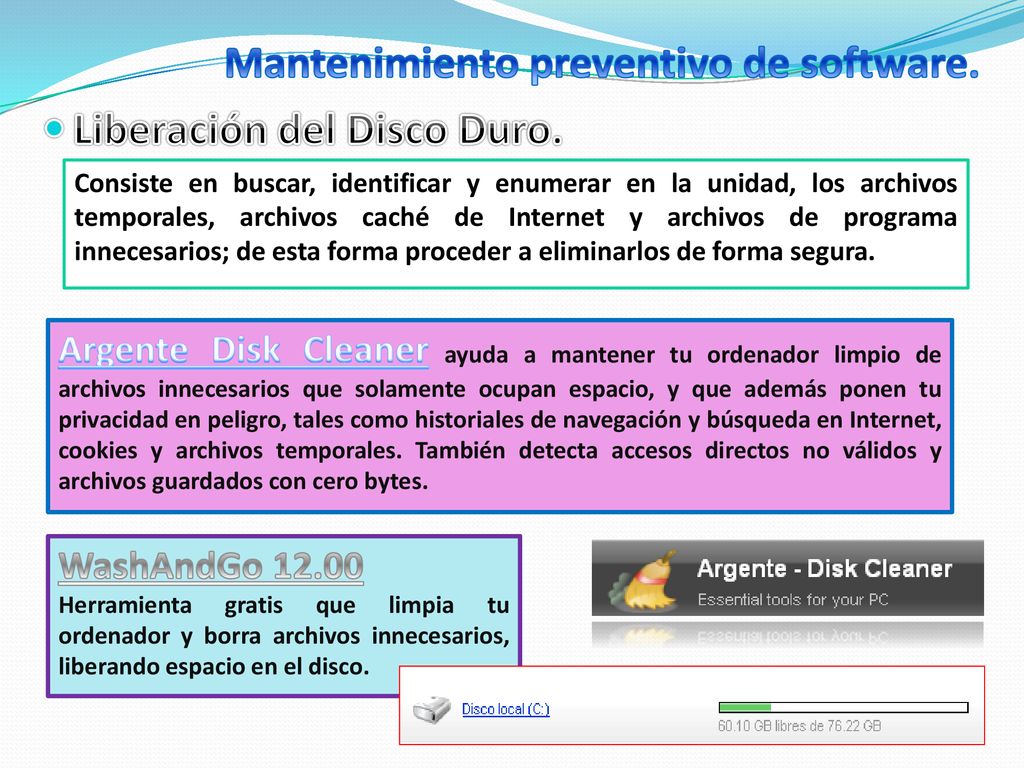Click the broom icon in Argente banner
Viewport: 1024px width, 768px height.
click(x=642, y=581)
